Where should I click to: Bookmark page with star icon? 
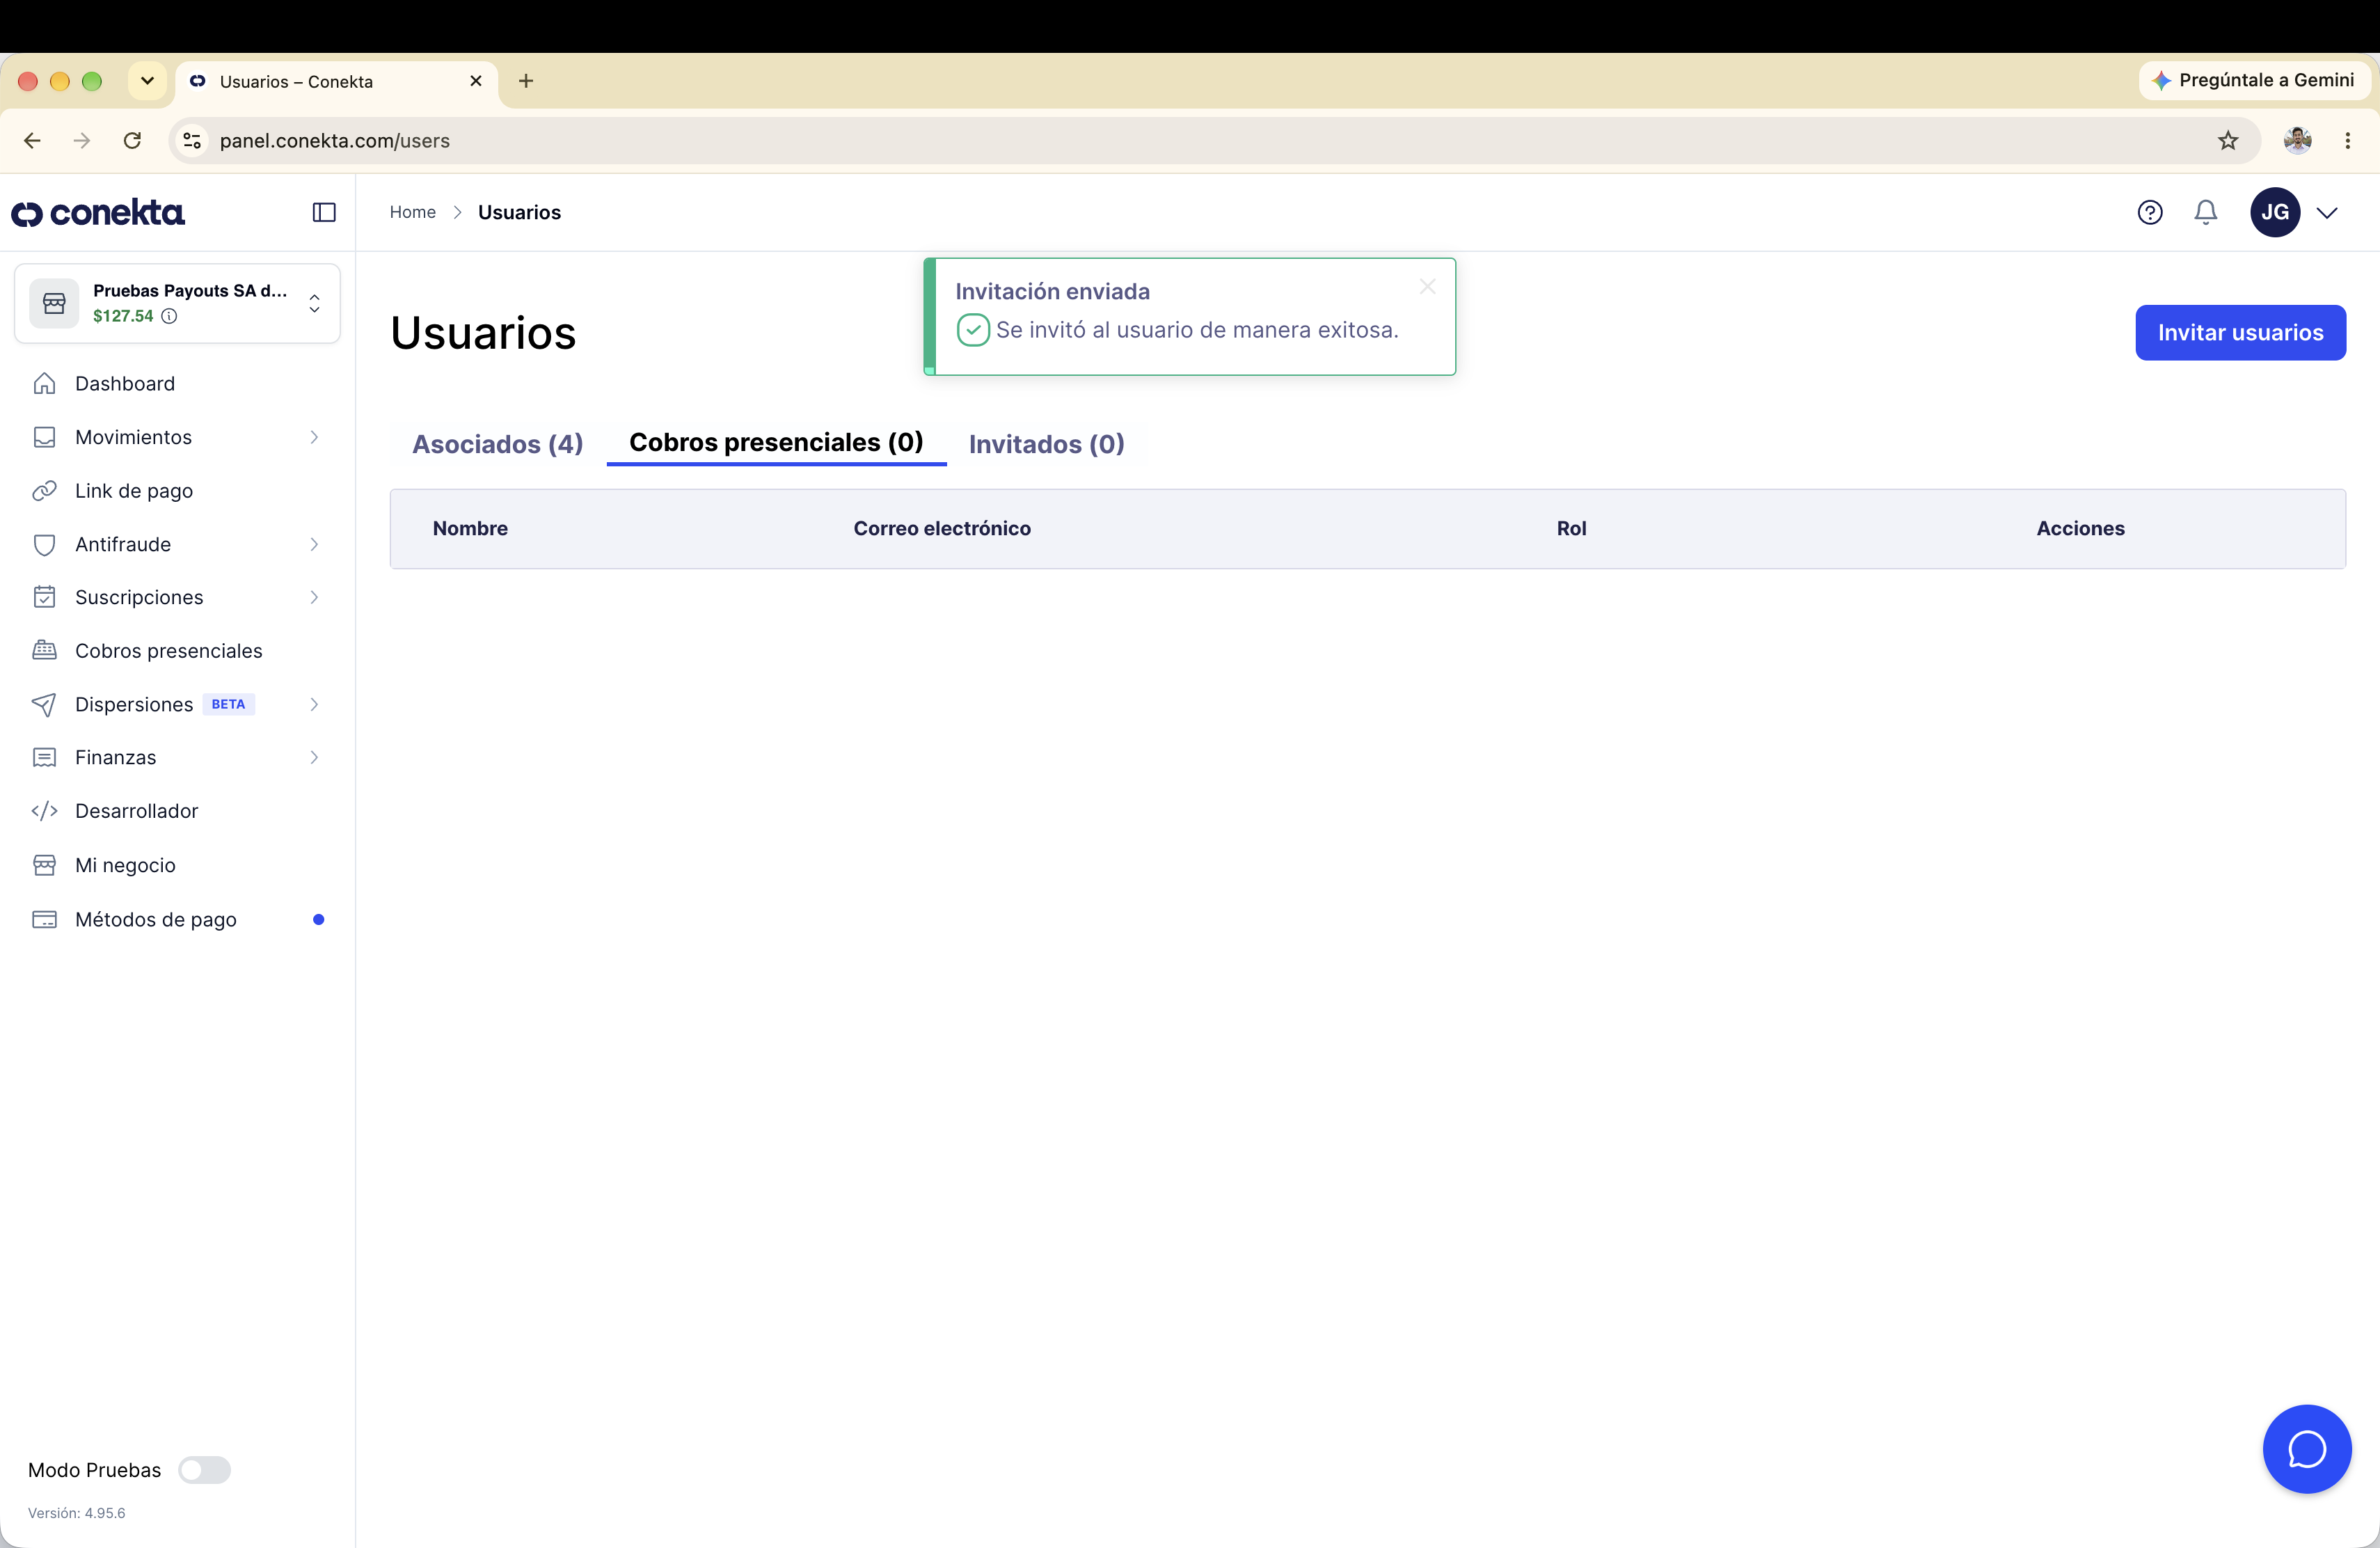point(2228,141)
